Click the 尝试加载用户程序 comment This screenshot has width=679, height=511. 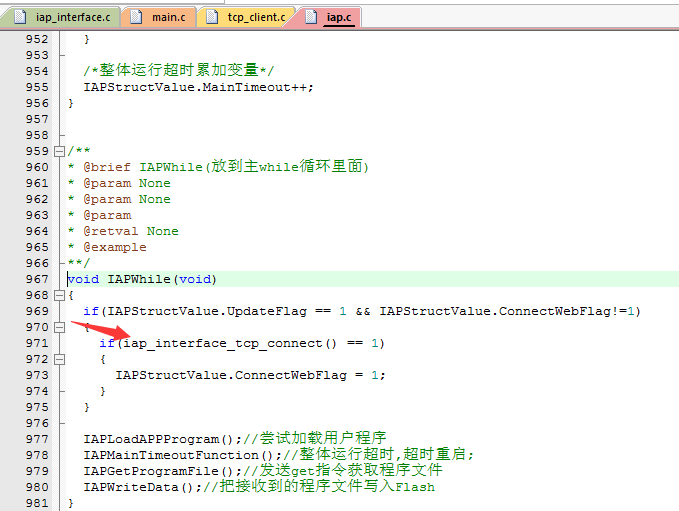tap(315, 438)
